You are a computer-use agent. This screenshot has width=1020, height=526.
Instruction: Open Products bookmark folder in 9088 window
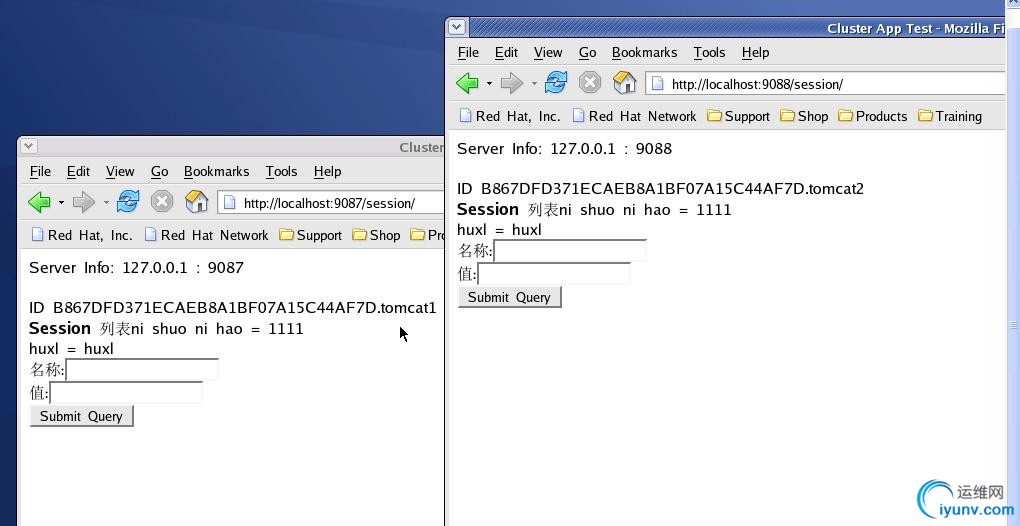(x=873, y=116)
